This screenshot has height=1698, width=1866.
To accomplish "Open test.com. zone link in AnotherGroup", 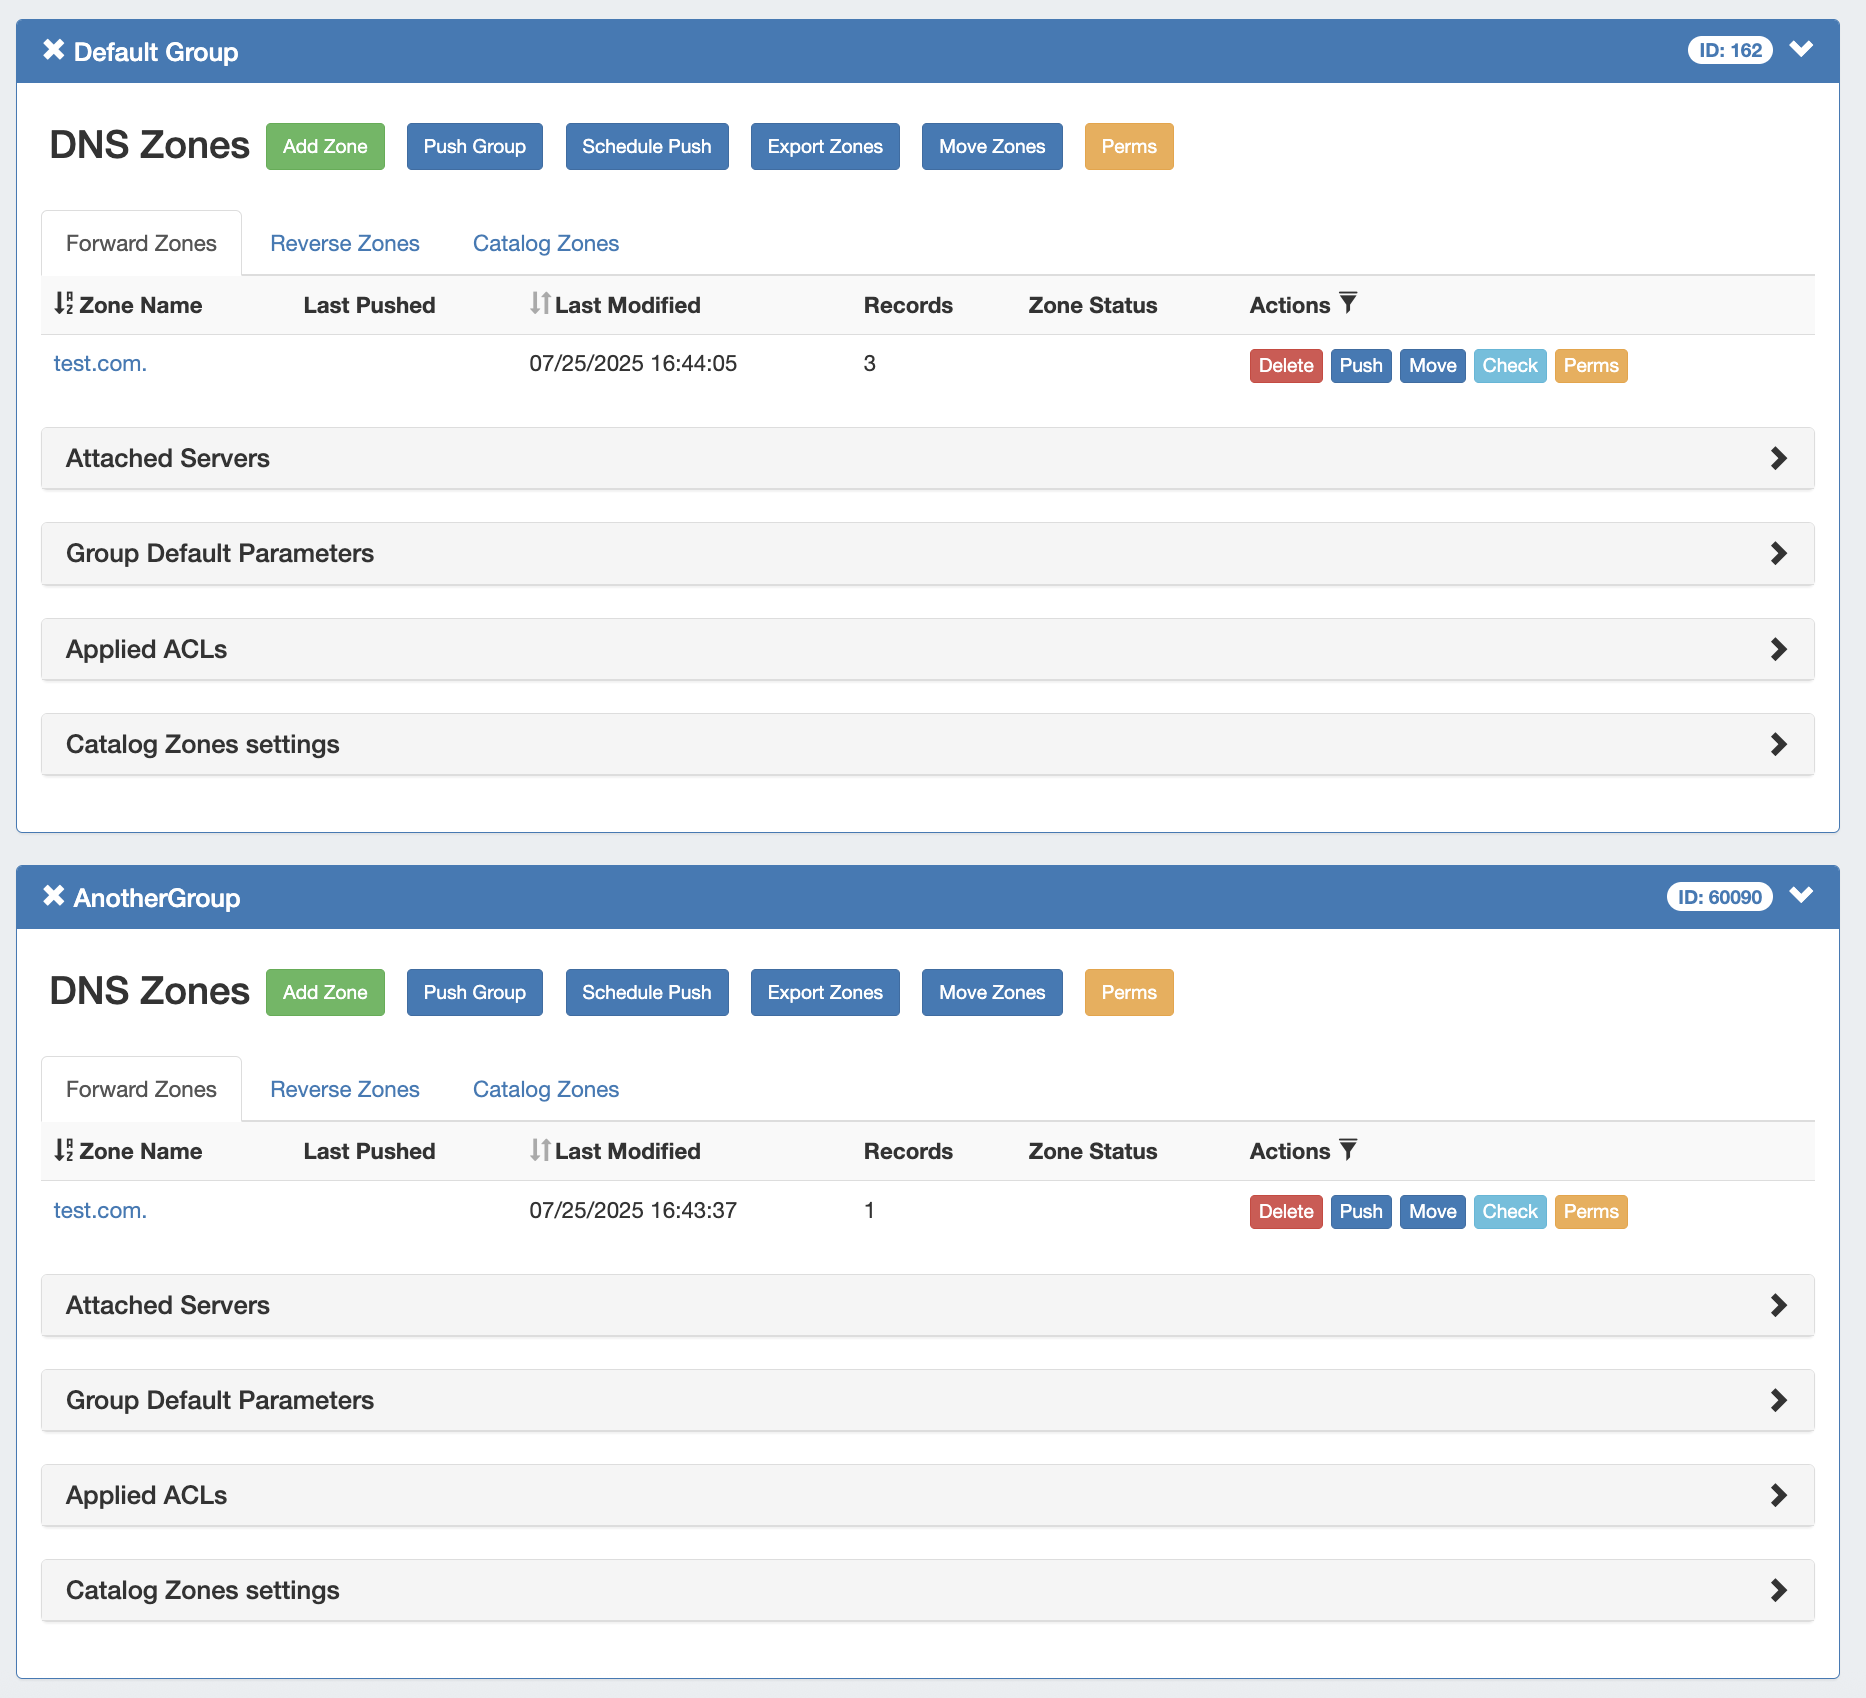I will tap(100, 1211).
